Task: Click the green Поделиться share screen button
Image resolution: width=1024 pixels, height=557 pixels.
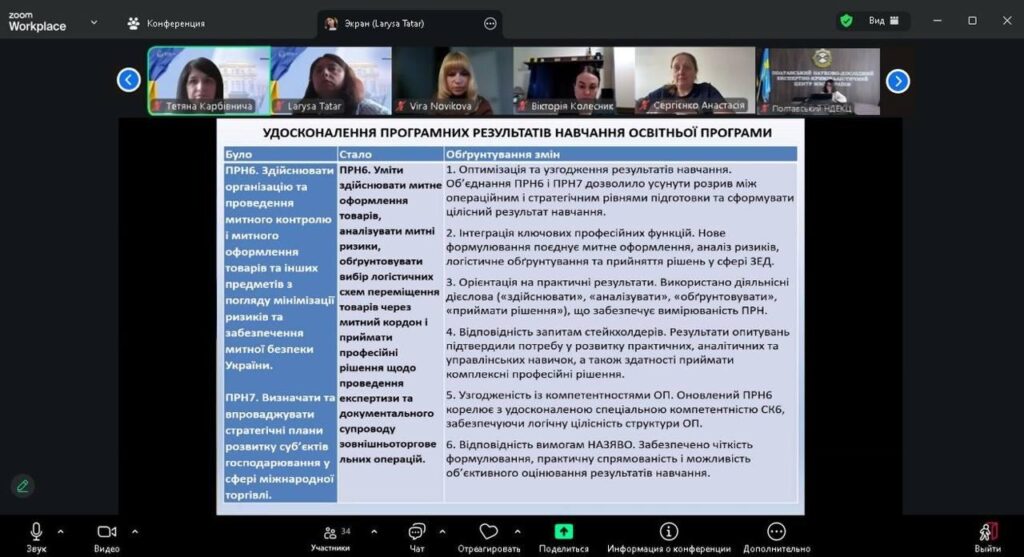Action: point(564,532)
